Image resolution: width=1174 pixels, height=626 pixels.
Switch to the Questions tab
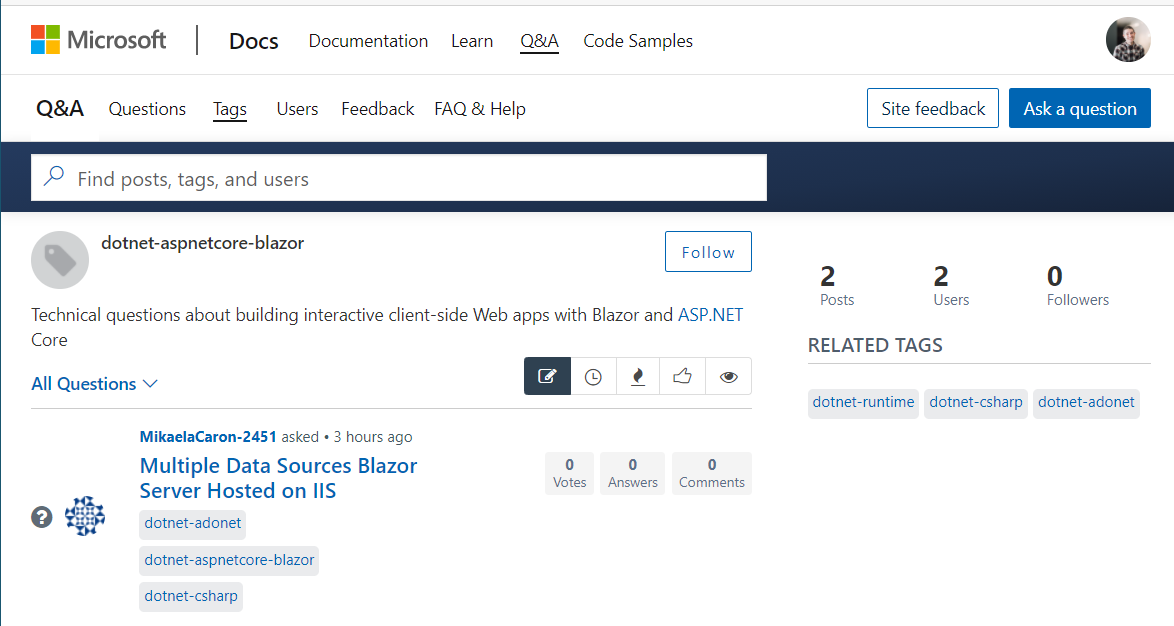(x=147, y=109)
